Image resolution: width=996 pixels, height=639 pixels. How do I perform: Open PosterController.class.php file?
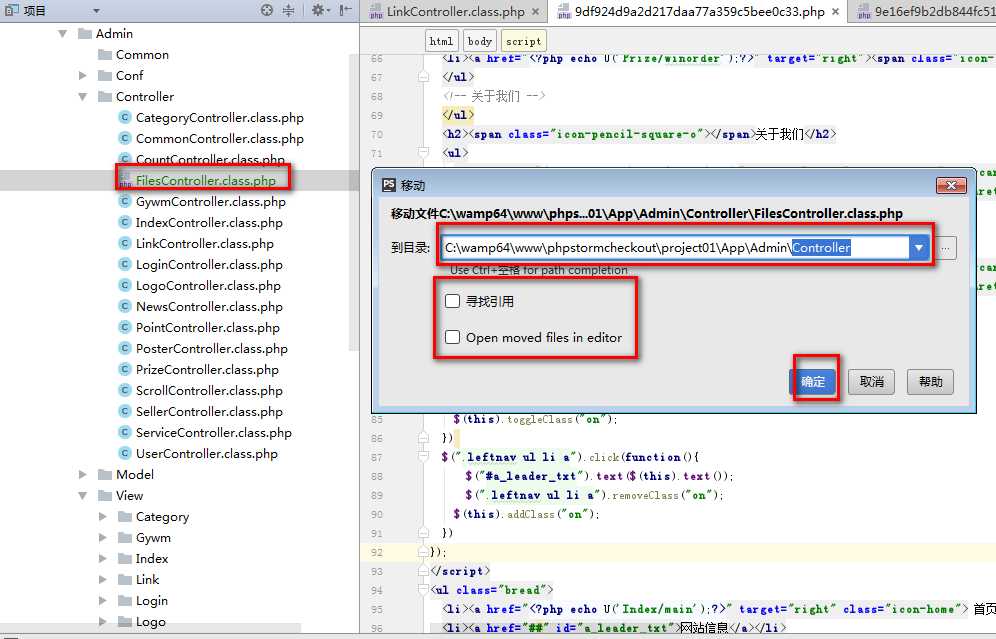[203, 348]
